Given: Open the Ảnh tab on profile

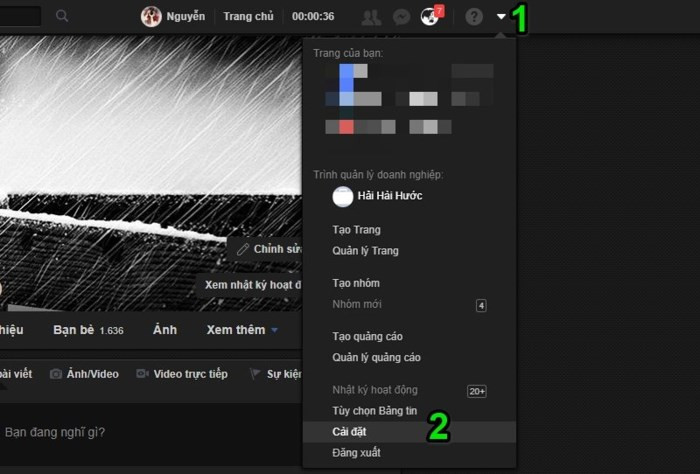Looking at the screenshot, I should (165, 330).
